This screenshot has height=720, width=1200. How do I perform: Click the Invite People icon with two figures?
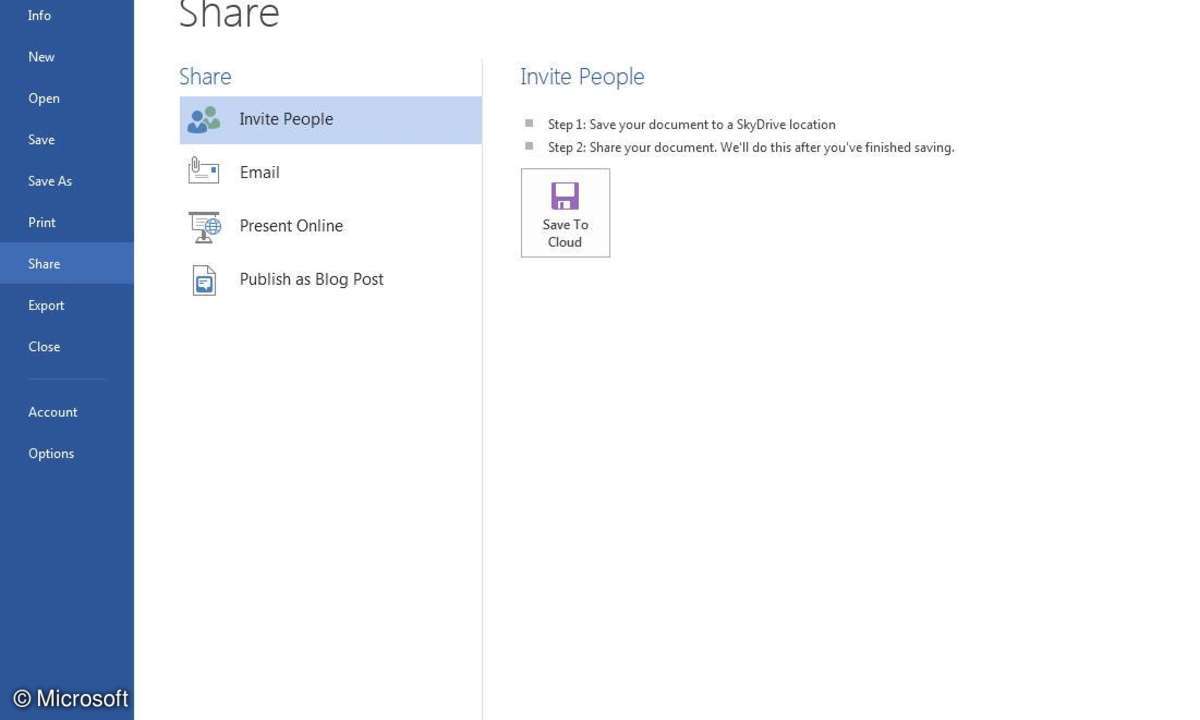(x=204, y=120)
